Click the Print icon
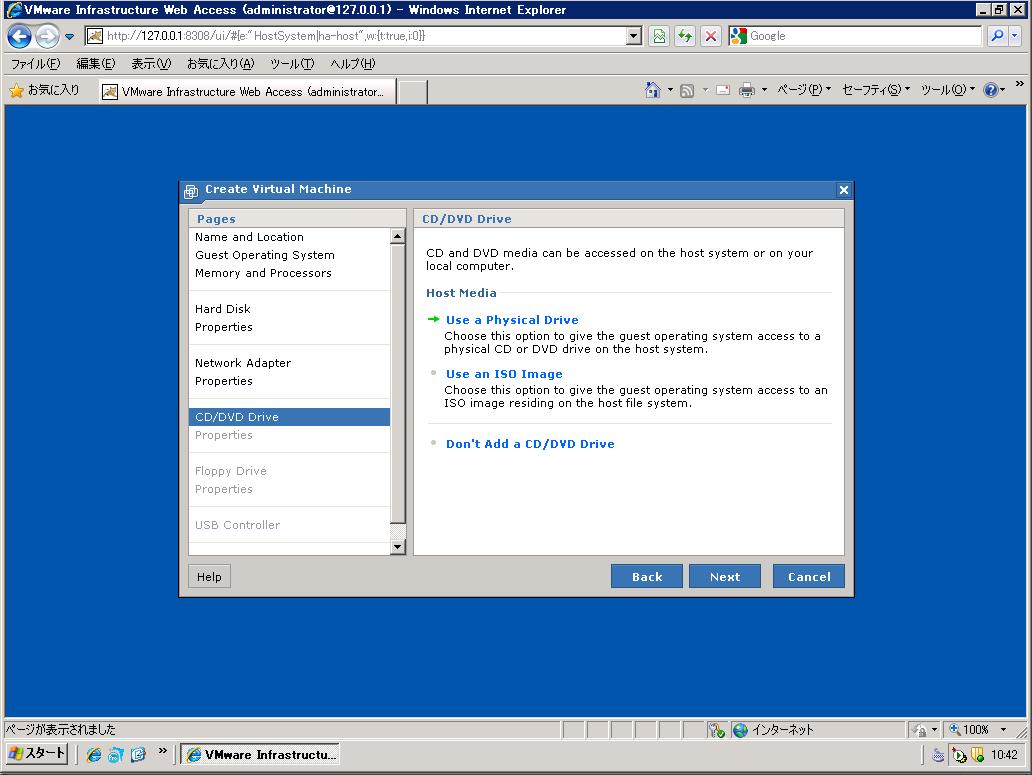This screenshot has width=1032, height=775. [746, 90]
